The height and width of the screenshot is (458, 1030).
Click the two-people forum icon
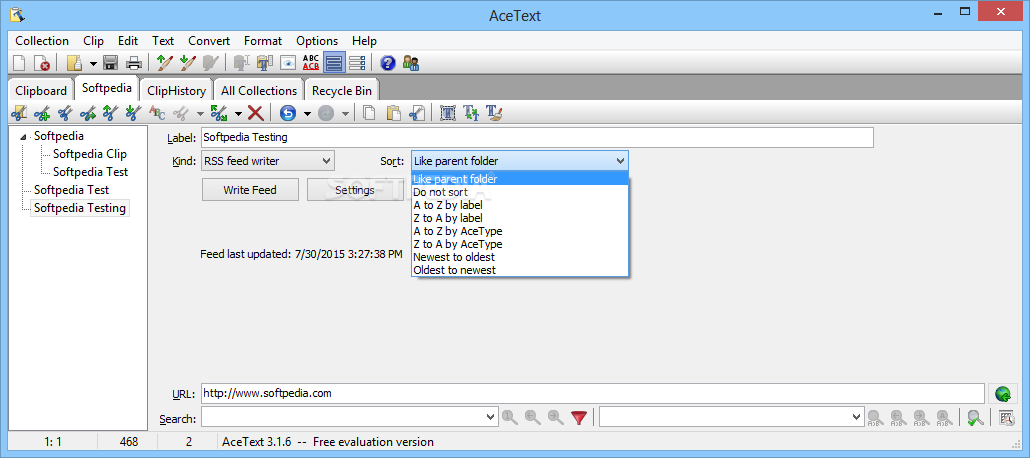[411, 63]
